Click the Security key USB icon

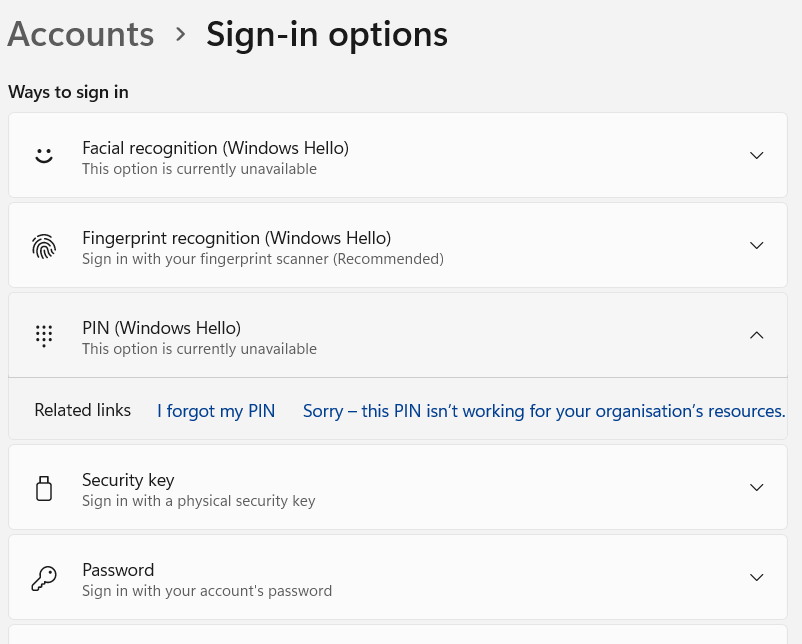(x=43, y=488)
